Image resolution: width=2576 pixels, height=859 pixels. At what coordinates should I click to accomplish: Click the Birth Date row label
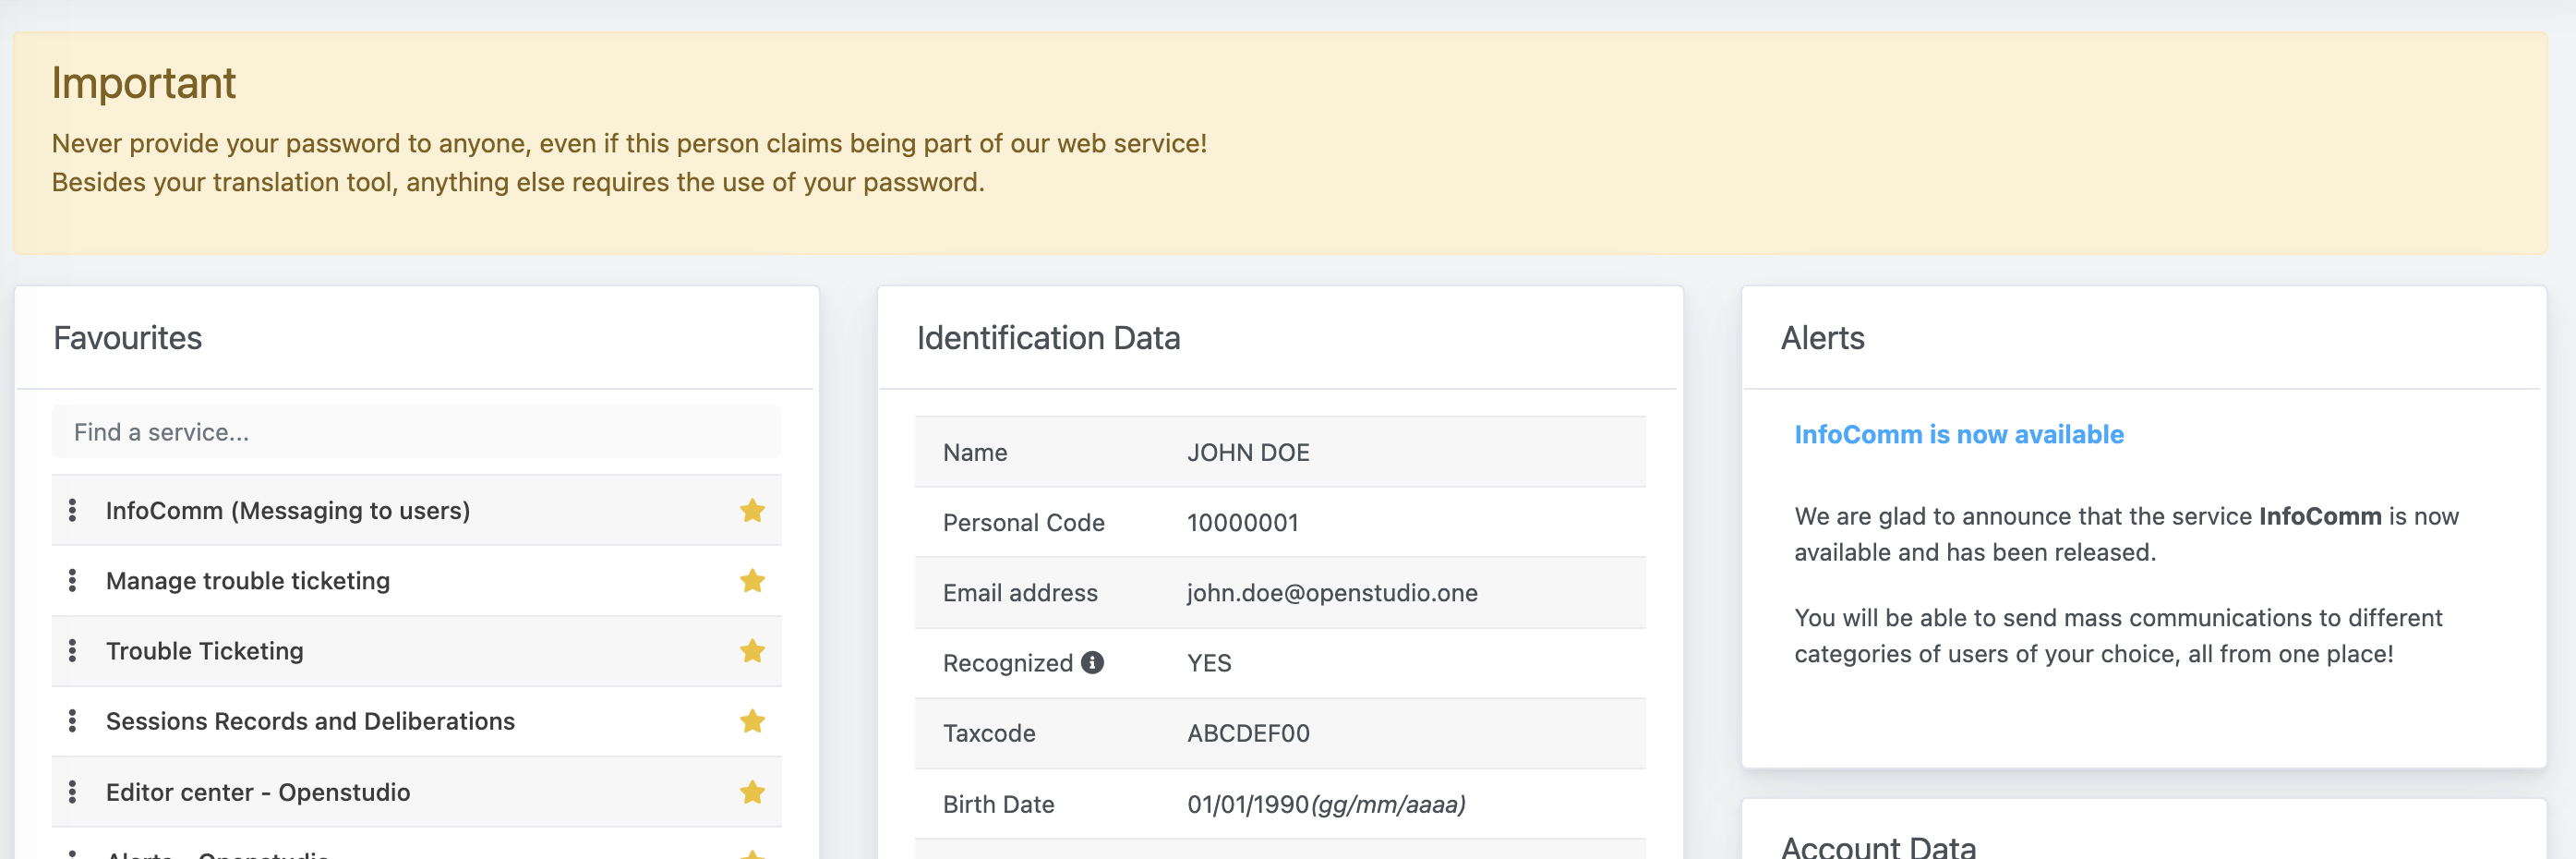[998, 804]
